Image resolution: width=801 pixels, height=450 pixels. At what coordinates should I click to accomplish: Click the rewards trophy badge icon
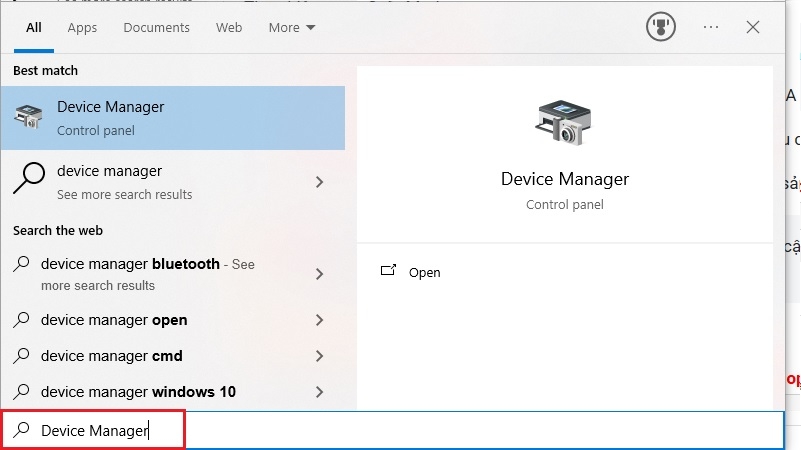(661, 27)
